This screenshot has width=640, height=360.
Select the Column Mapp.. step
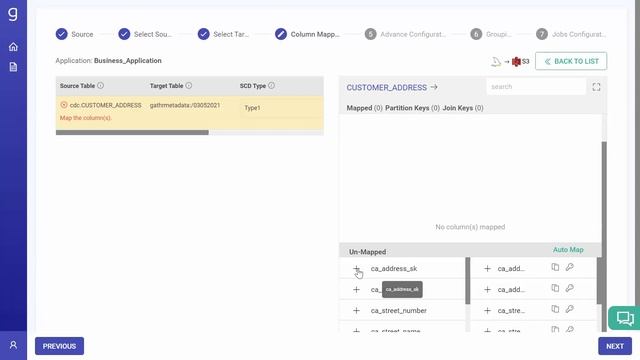pyautogui.click(x=307, y=34)
